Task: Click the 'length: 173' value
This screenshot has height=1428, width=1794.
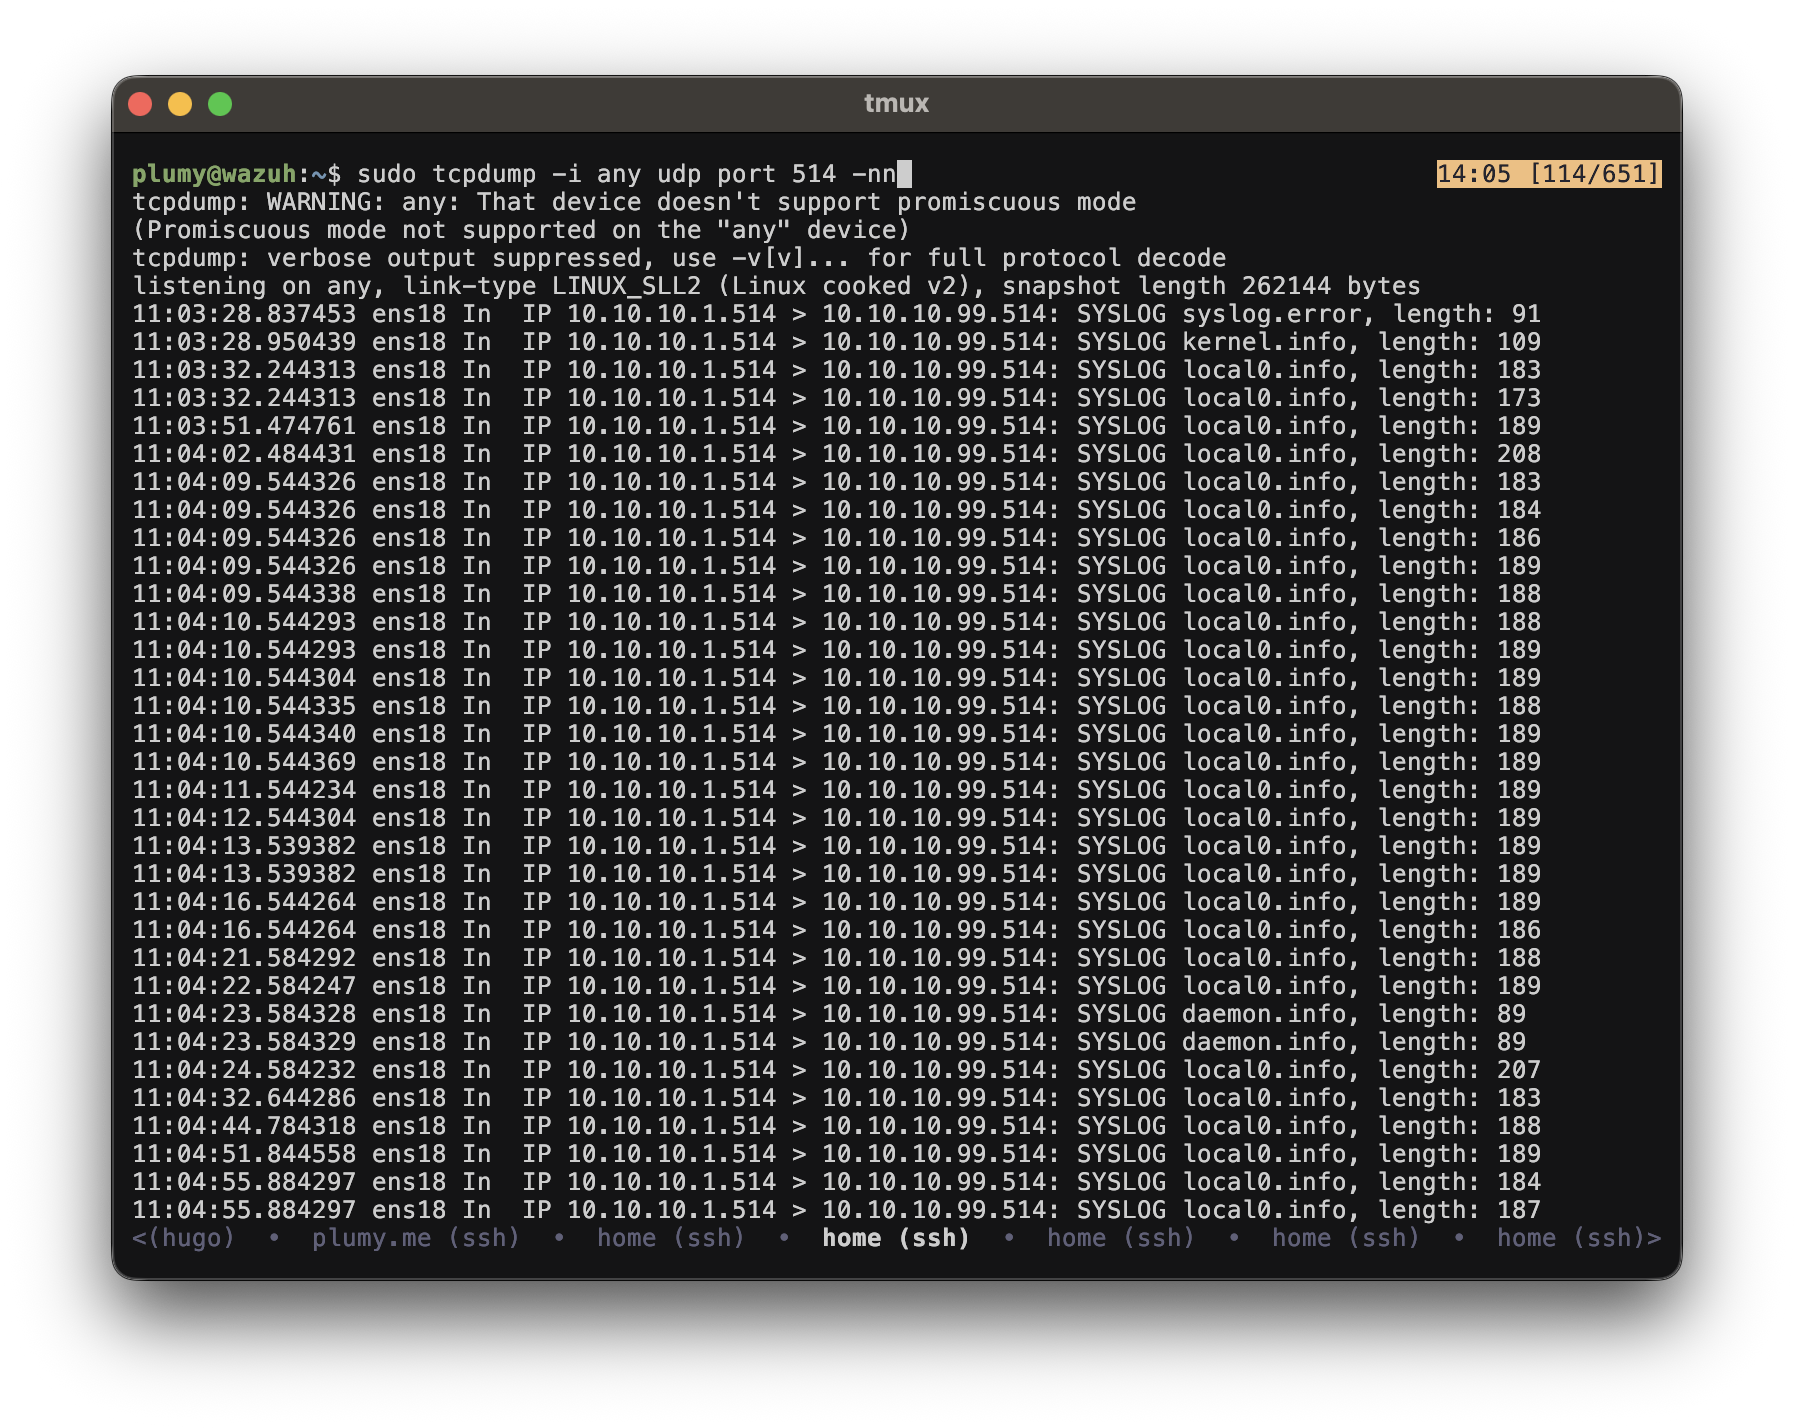Action: pos(1460,398)
